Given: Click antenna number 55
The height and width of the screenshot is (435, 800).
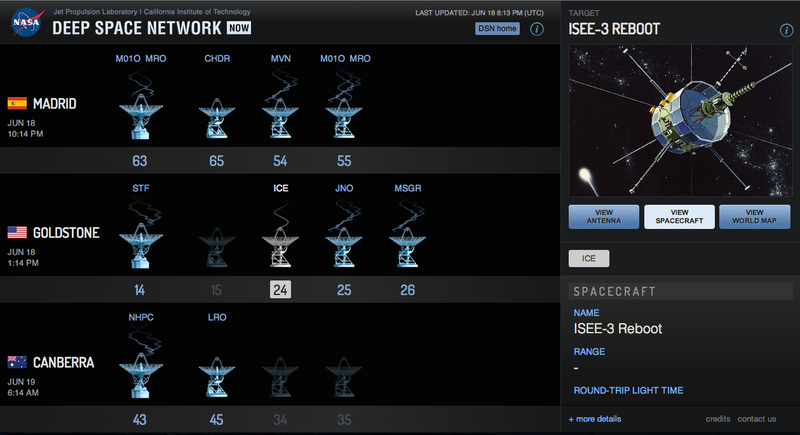Looking at the screenshot, I should [344, 161].
